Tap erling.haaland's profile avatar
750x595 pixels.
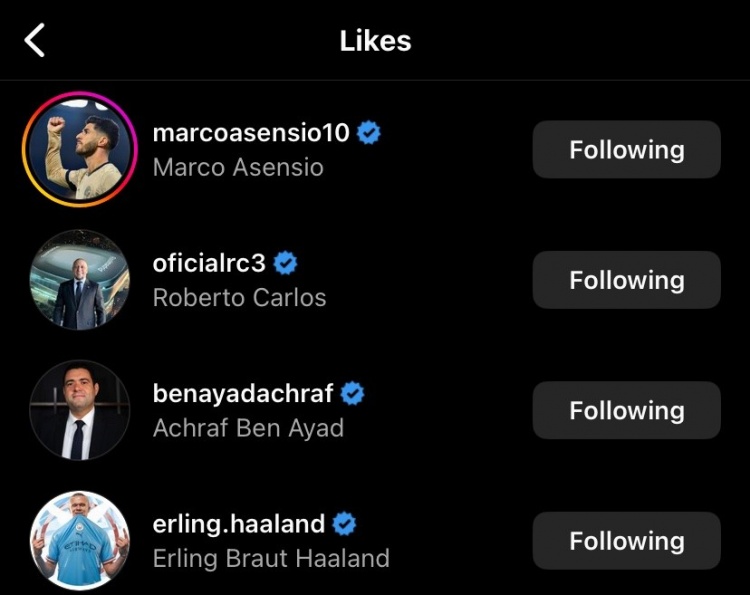pyautogui.click(x=79, y=540)
